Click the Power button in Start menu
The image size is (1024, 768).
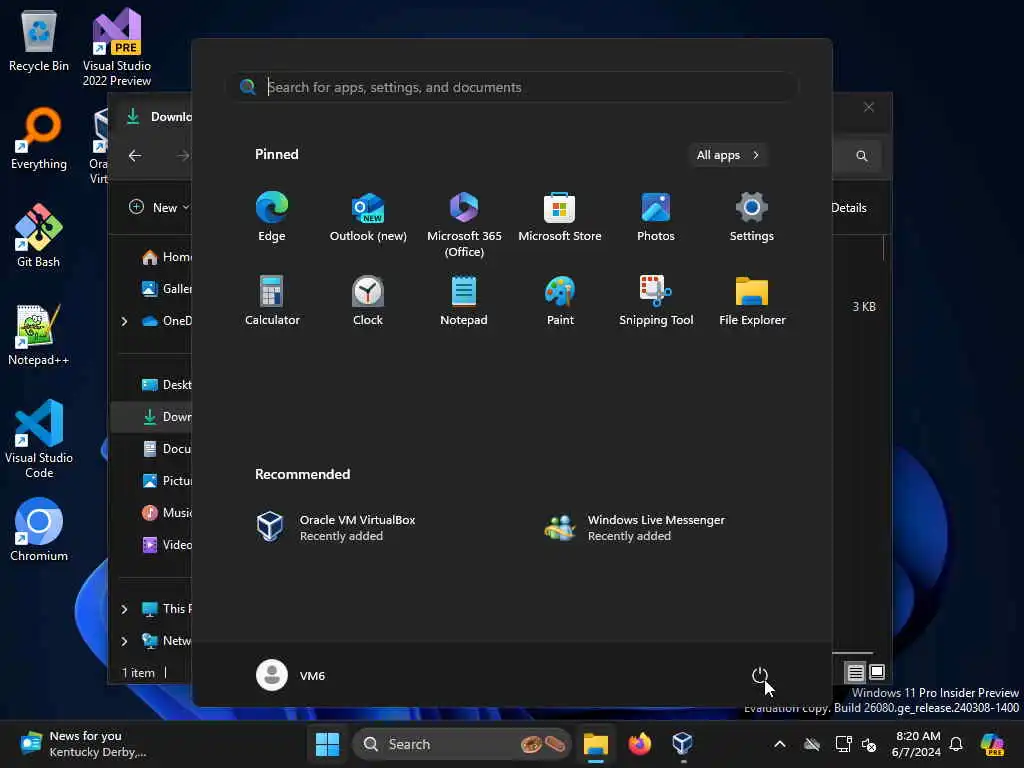760,675
